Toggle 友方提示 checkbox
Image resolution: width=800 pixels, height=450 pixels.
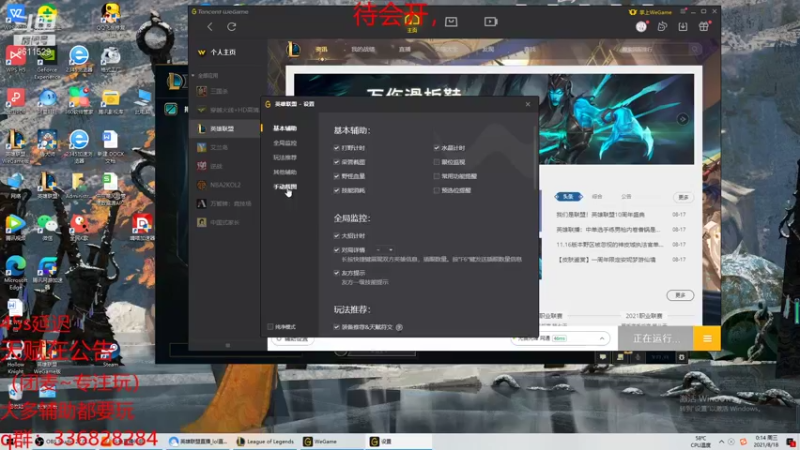tap(337, 273)
